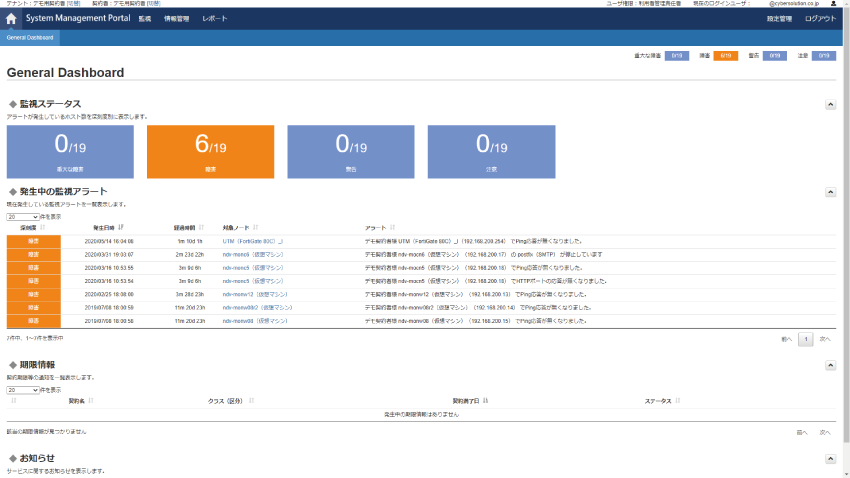Viewport: 850px width, 478px height.
Task: Click the tenant 切替 switch link
Action: click(x=73, y=3)
